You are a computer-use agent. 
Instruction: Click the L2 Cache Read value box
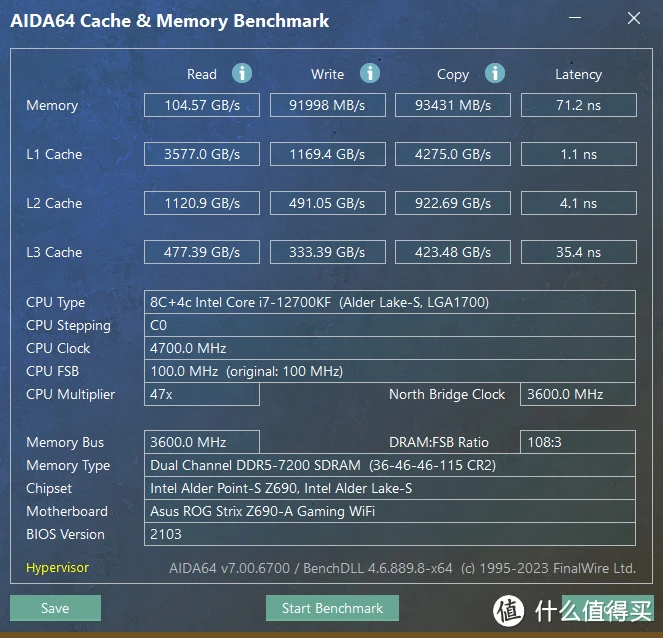(201, 203)
